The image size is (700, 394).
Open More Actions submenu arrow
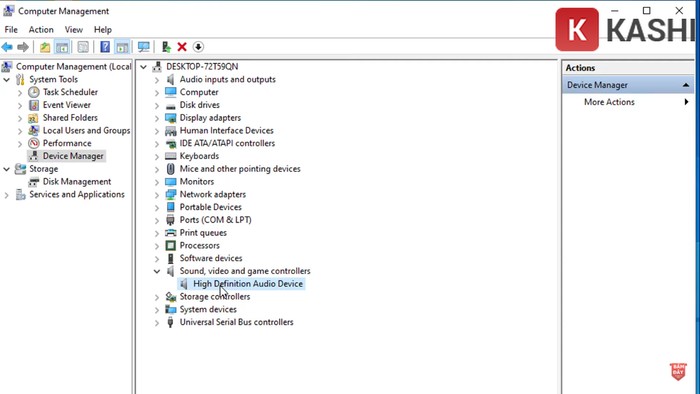coord(686,102)
